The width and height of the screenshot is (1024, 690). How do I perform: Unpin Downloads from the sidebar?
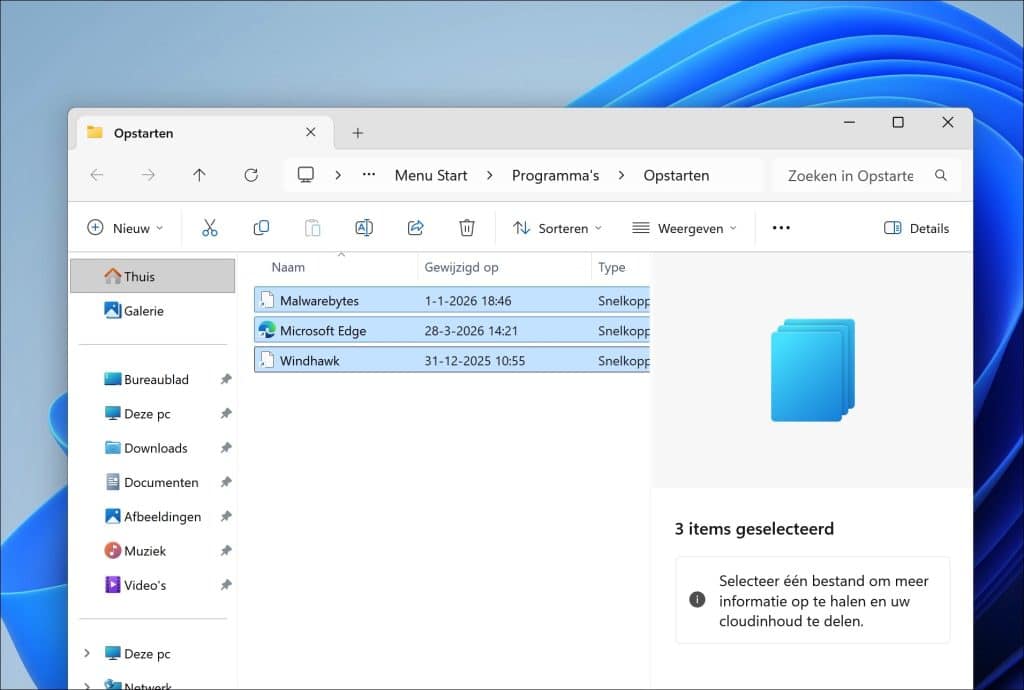(226, 448)
